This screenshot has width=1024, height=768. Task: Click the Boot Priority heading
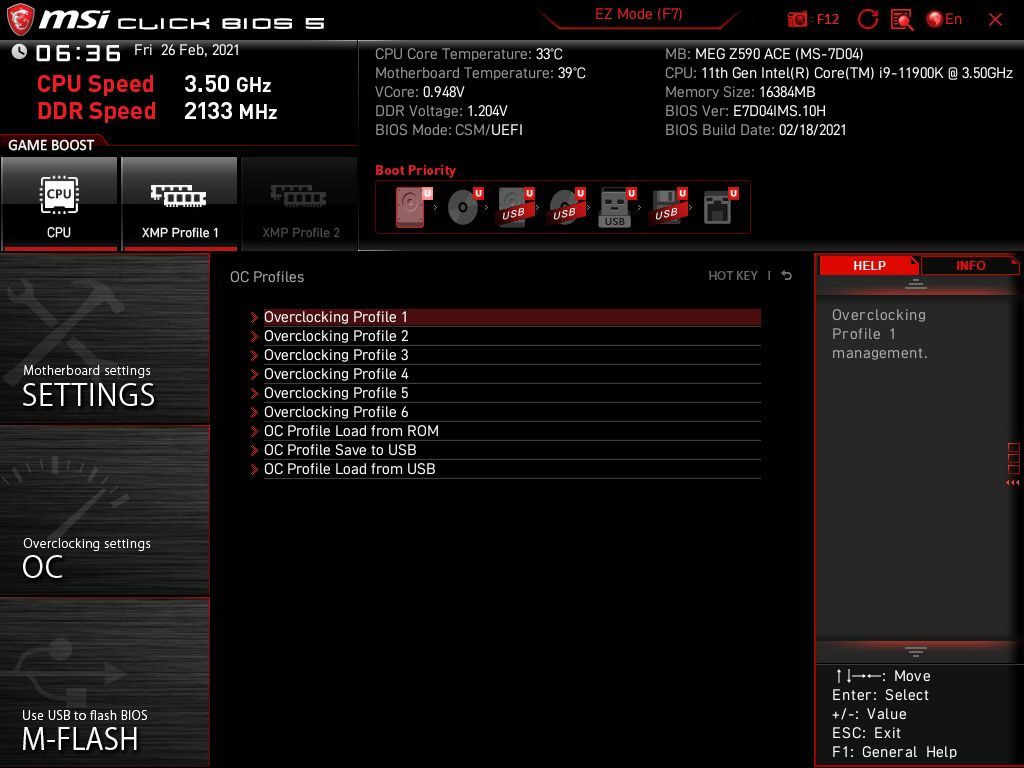click(x=415, y=170)
